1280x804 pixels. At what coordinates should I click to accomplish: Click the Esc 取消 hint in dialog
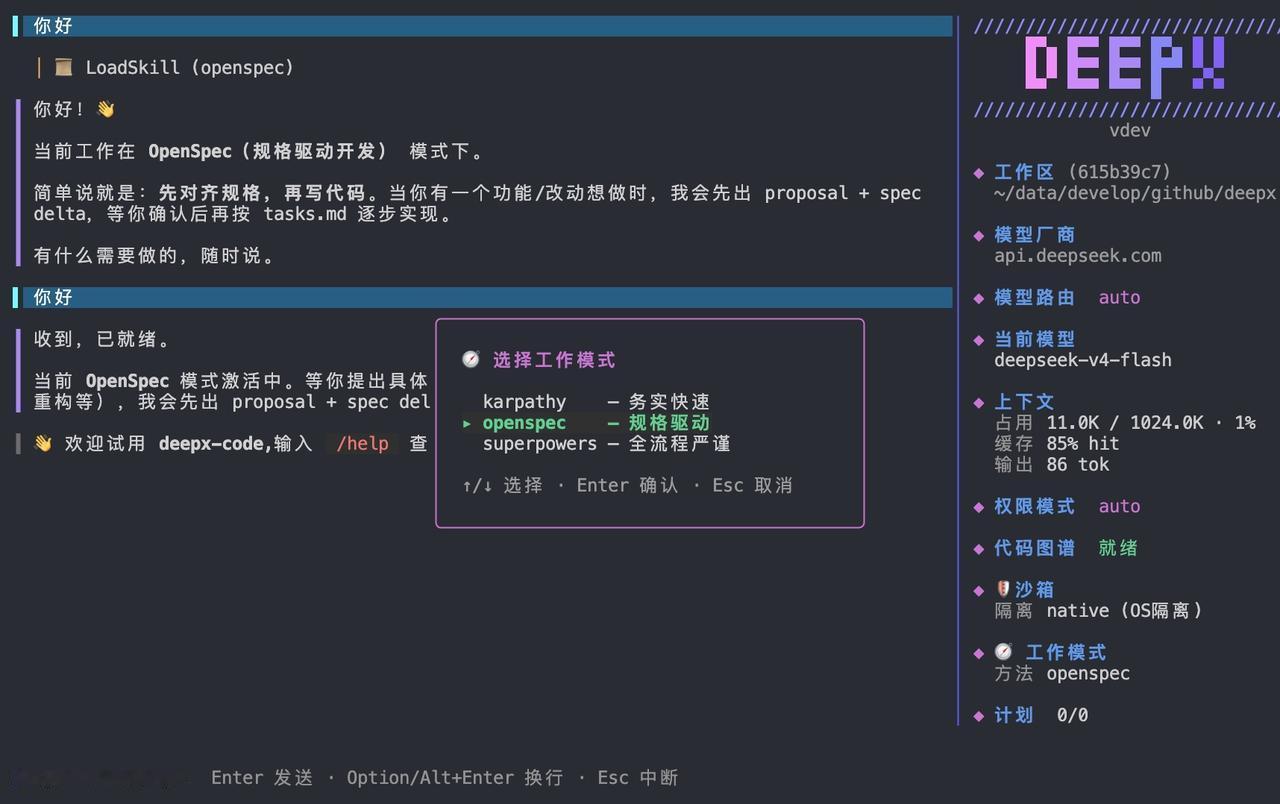[x=752, y=485]
